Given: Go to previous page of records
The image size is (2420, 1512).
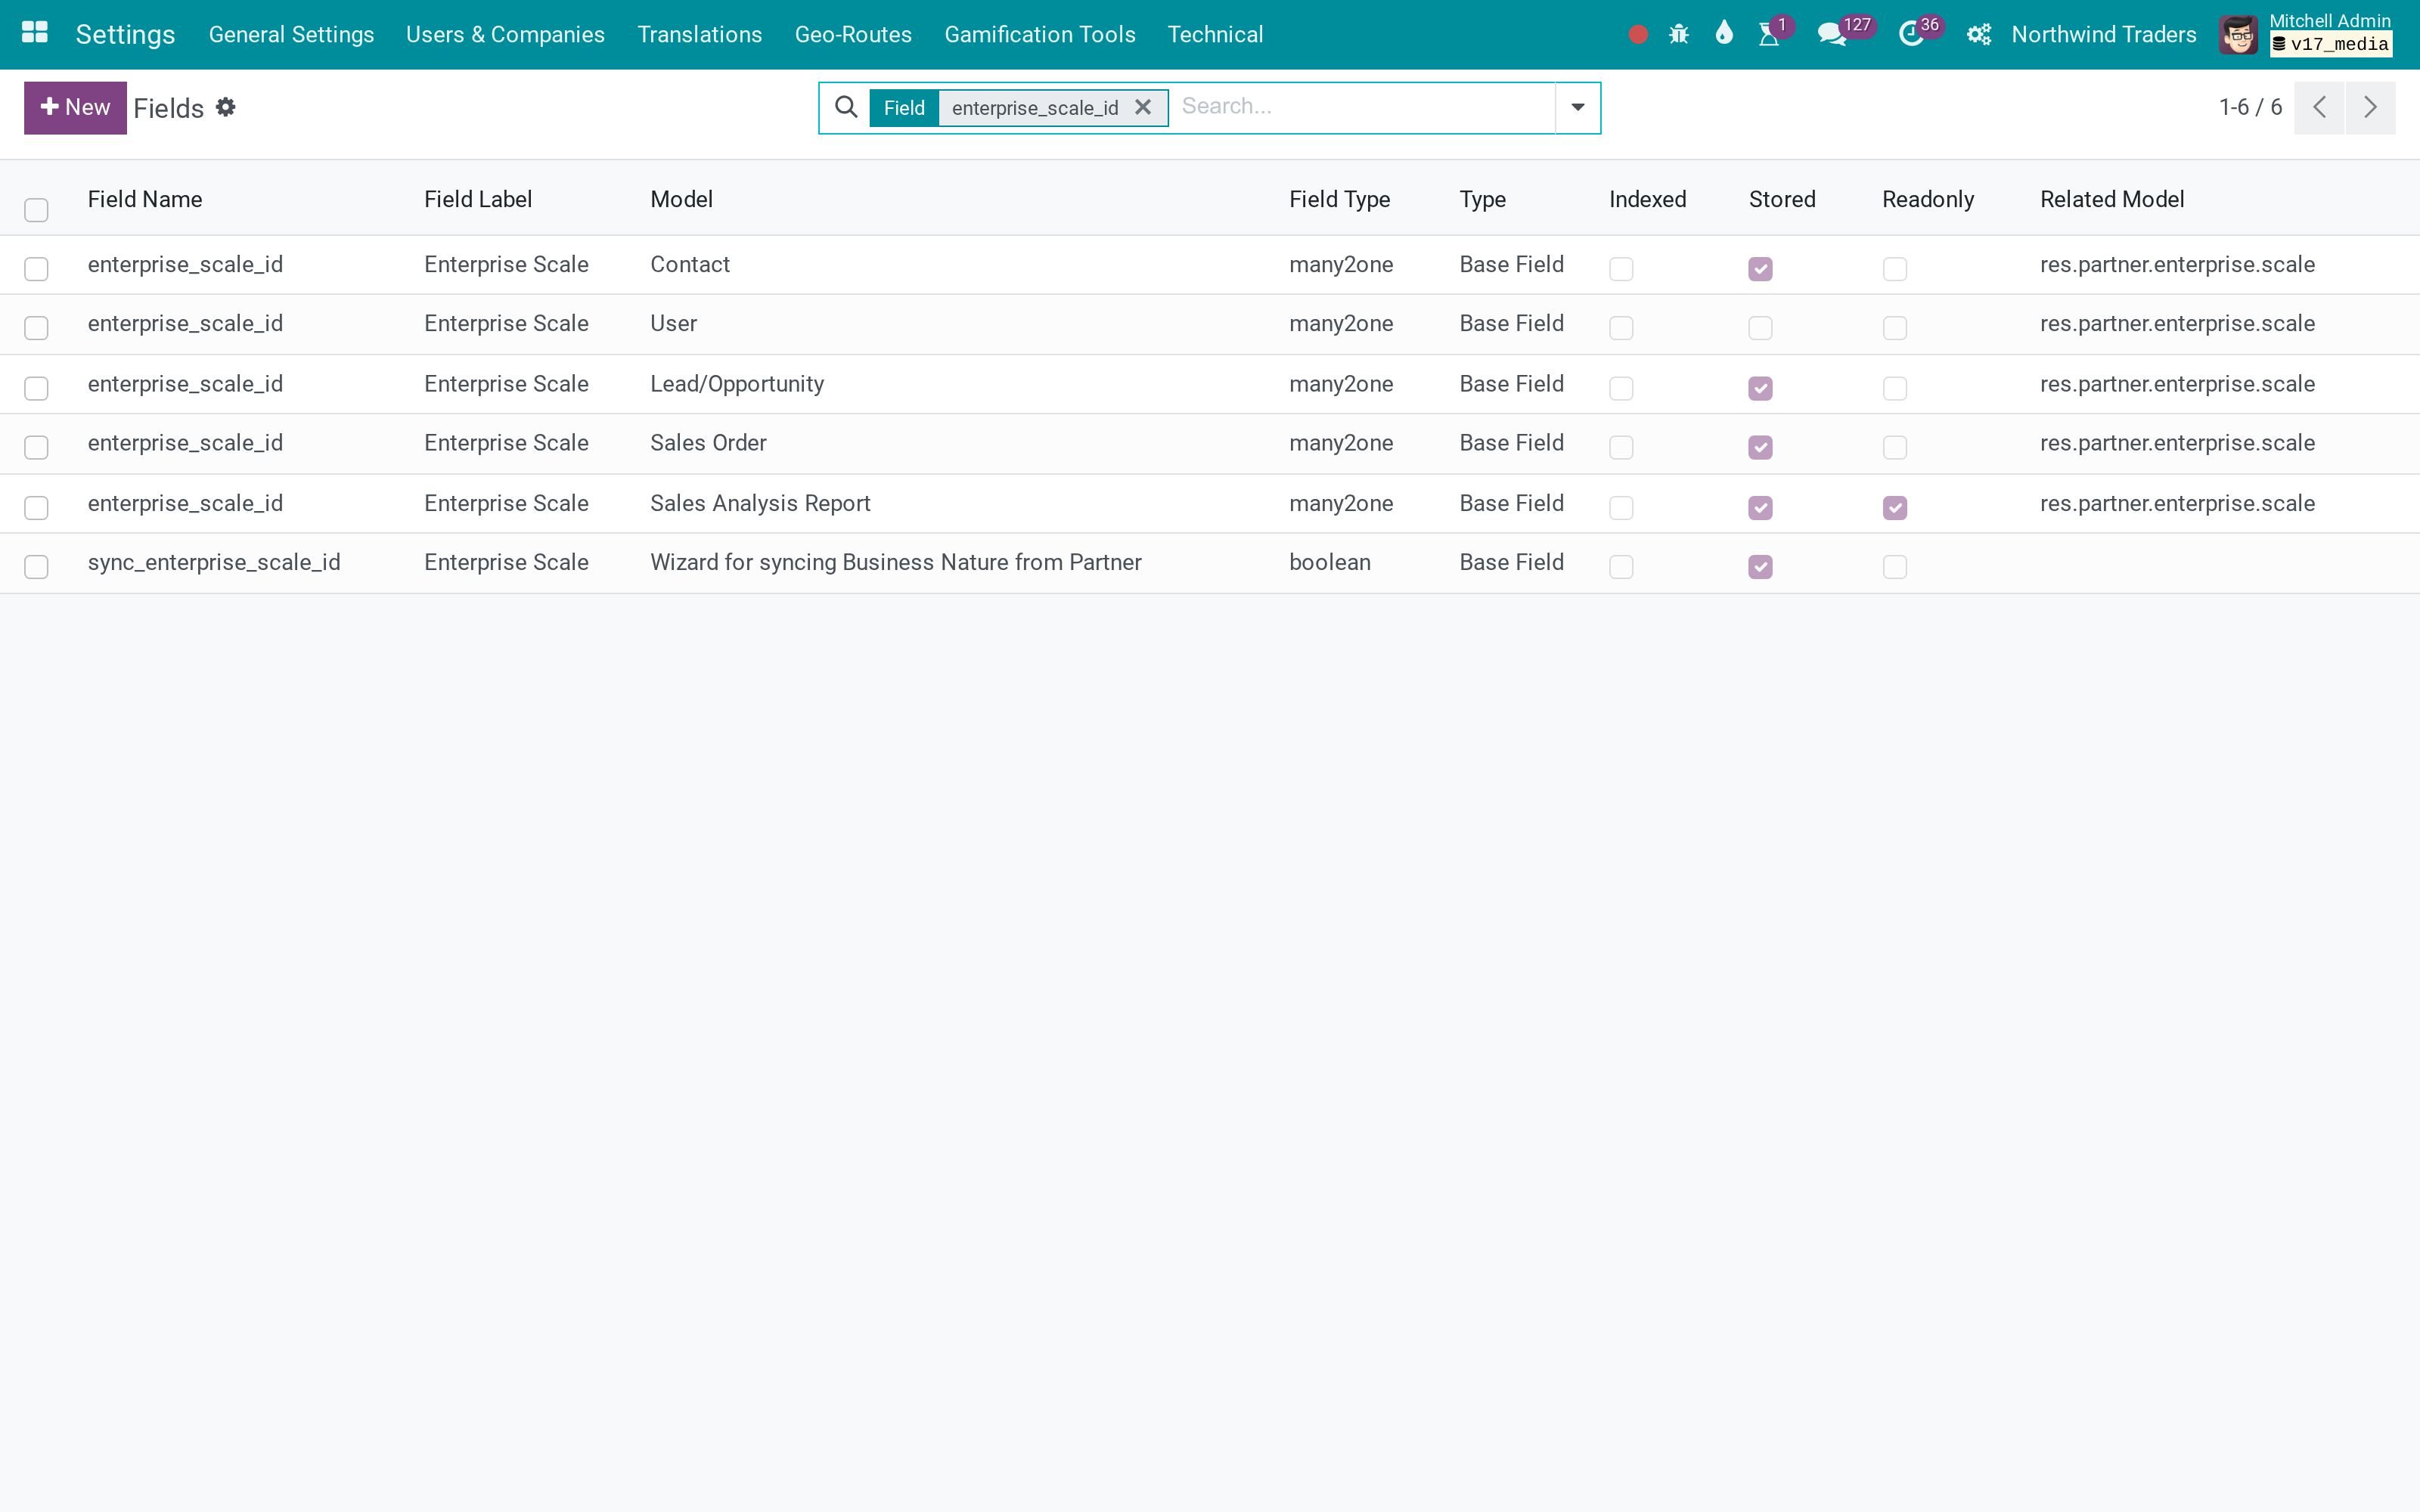Looking at the screenshot, I should coord(2319,107).
